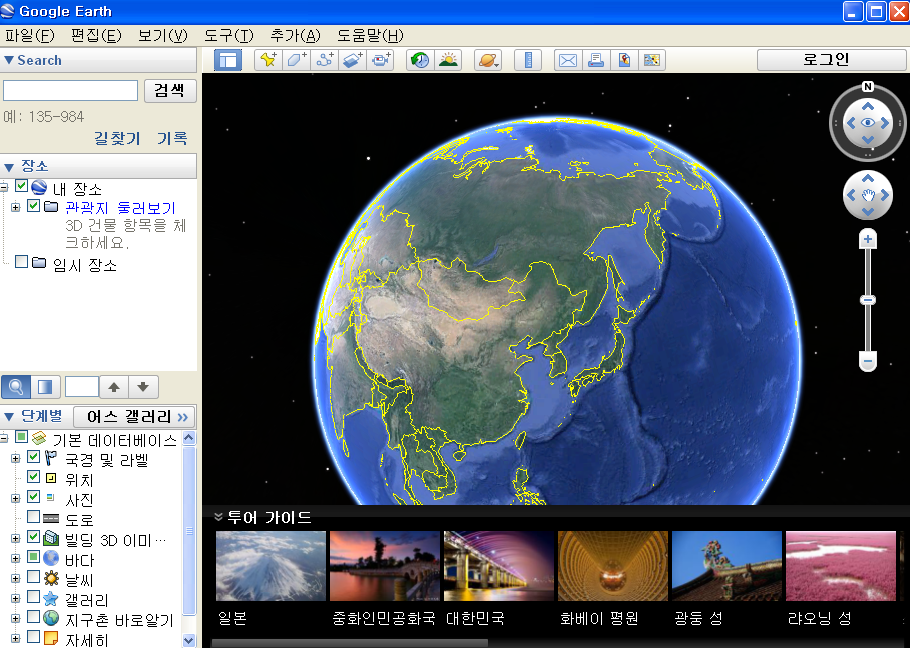The height and width of the screenshot is (648, 910).
Task: Pan down with the hand move joystick
Action: pos(868,212)
